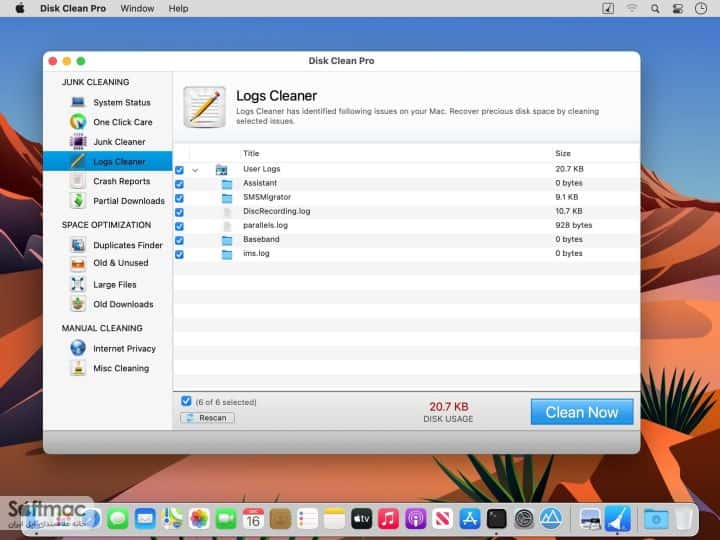Screen dimensions: 720x540
Task: Open the Window menu
Action: pos(137,8)
